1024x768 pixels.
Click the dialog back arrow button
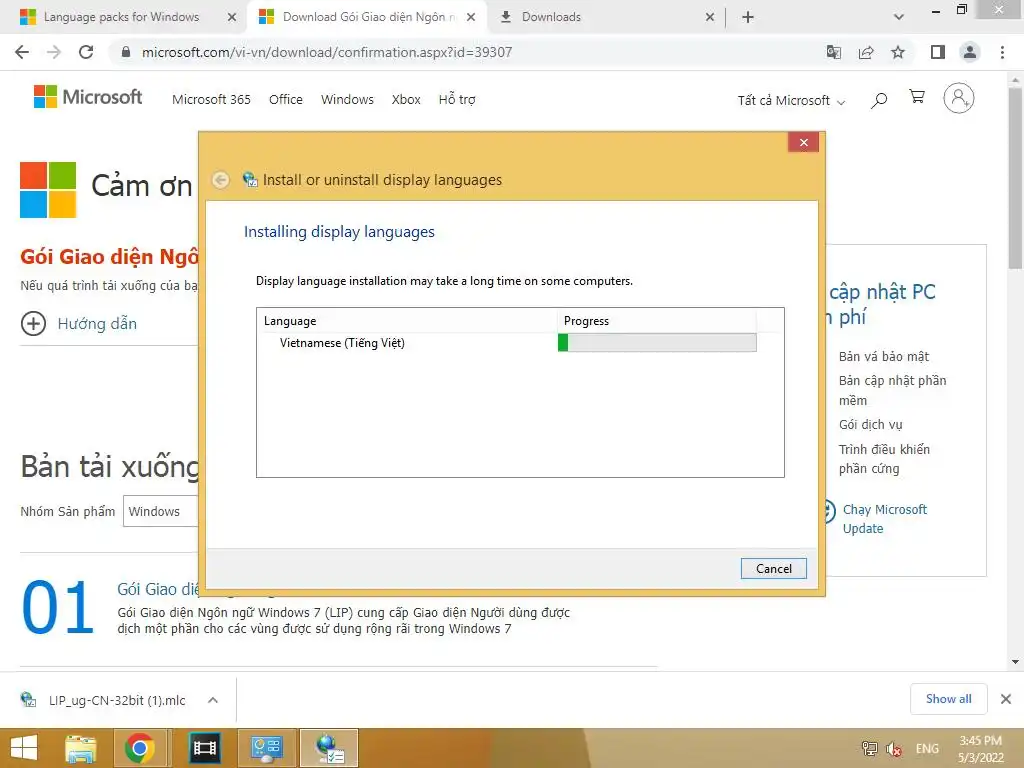[221, 180]
